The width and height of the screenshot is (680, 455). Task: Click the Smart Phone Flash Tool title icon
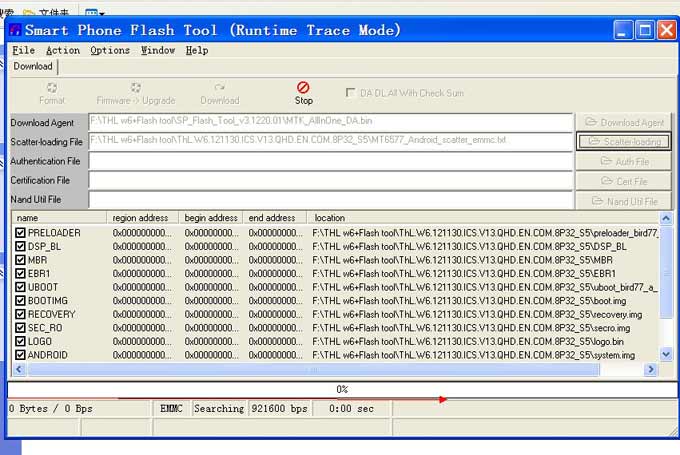tap(15, 30)
